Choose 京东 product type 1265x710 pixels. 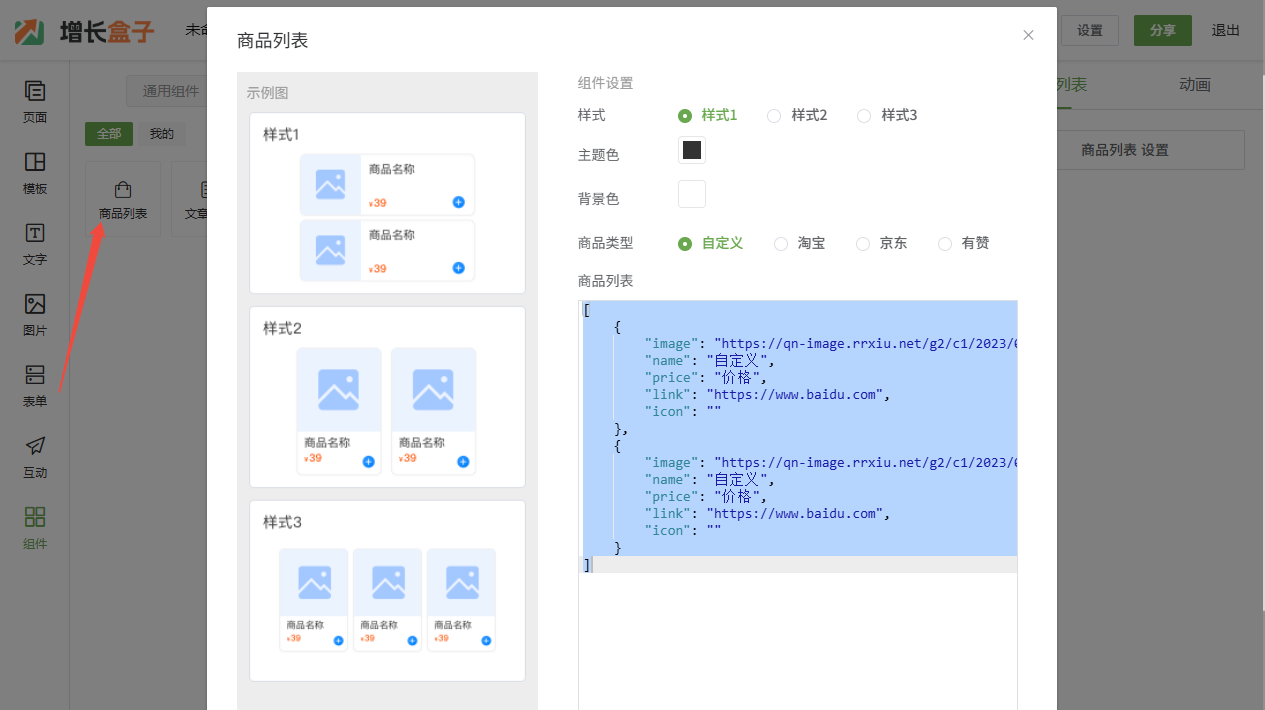[x=863, y=243]
